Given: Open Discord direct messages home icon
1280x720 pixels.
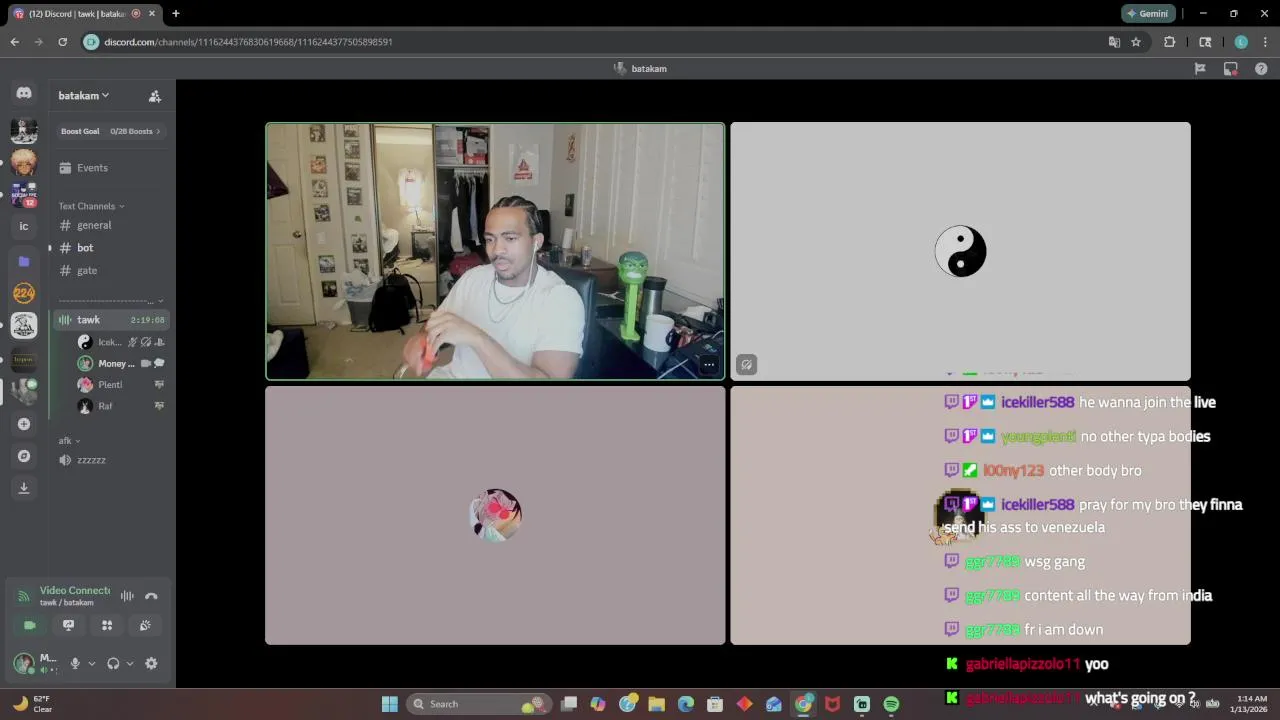Looking at the screenshot, I should 24,93.
